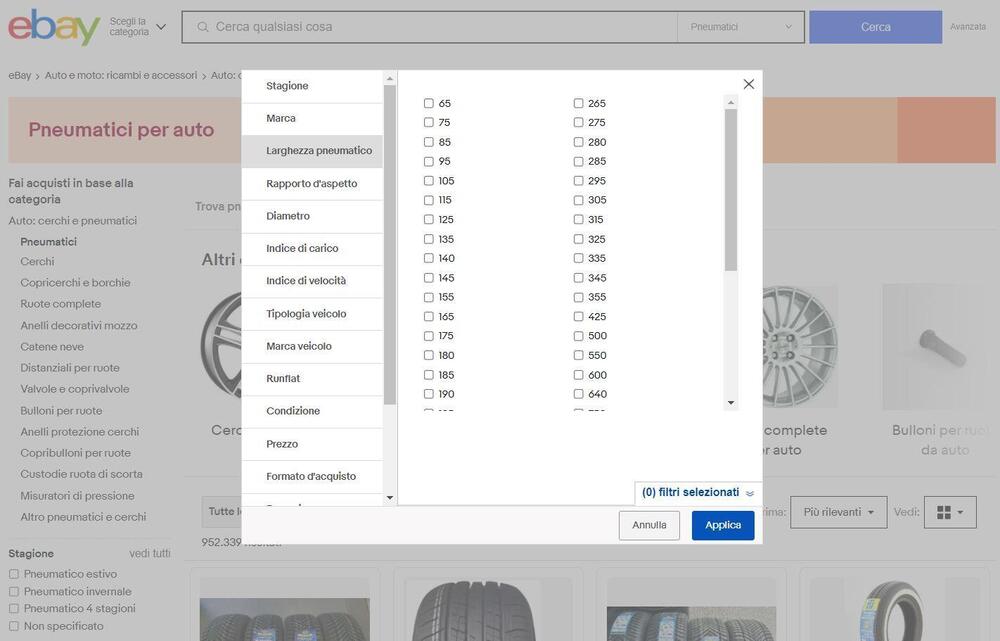Image resolution: width=1000 pixels, height=641 pixels.
Task: Open the Pneumatici category dropdown
Action: pyautogui.click(x=740, y=27)
